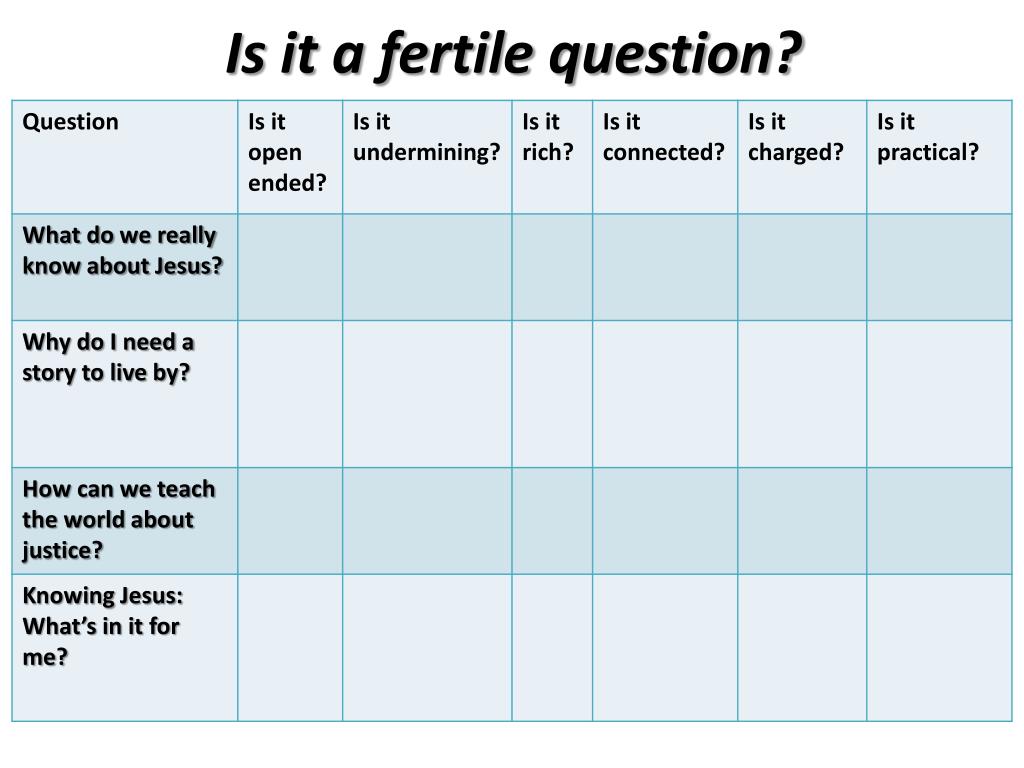Click the 'Is it open ended?' header
Screen dimensions: 1024x768
[290, 157]
